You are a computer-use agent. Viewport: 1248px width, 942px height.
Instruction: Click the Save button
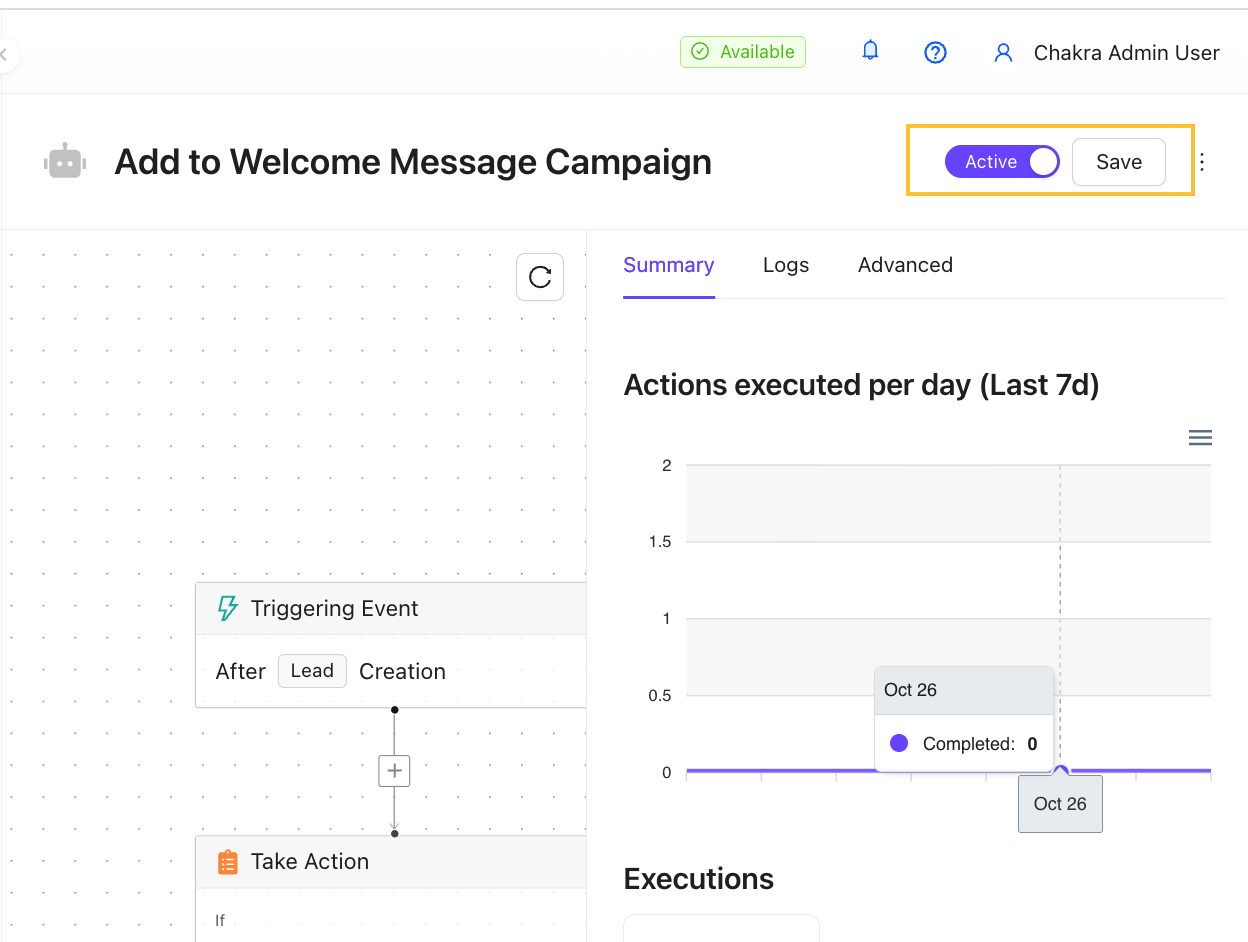pyautogui.click(x=1118, y=161)
